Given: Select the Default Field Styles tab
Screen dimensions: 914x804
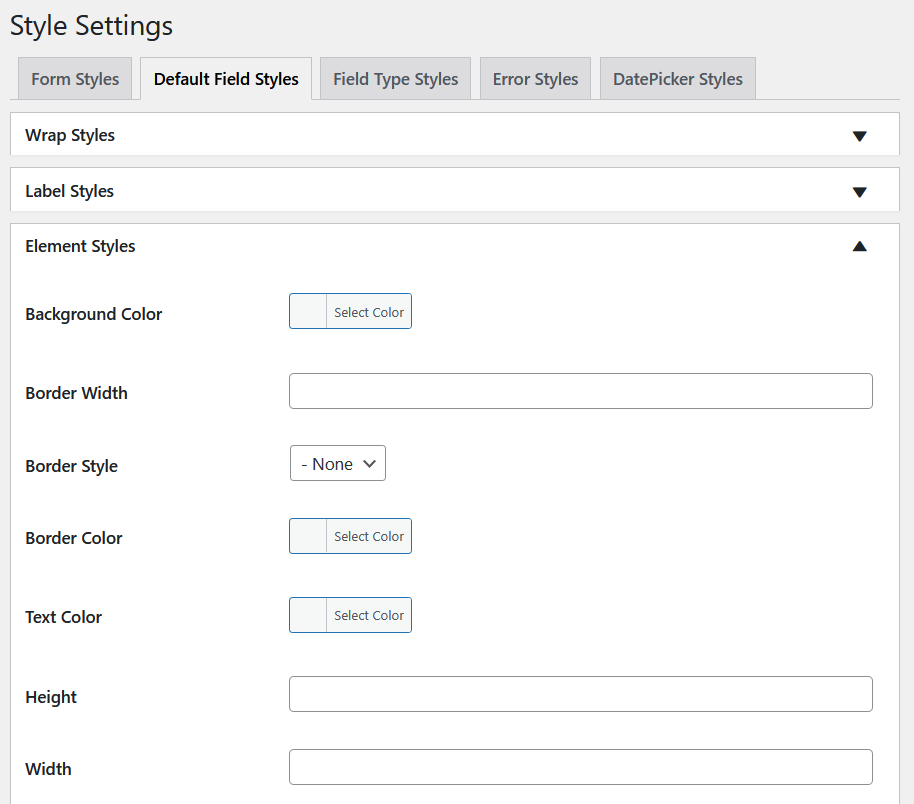Looking at the screenshot, I should (226, 78).
